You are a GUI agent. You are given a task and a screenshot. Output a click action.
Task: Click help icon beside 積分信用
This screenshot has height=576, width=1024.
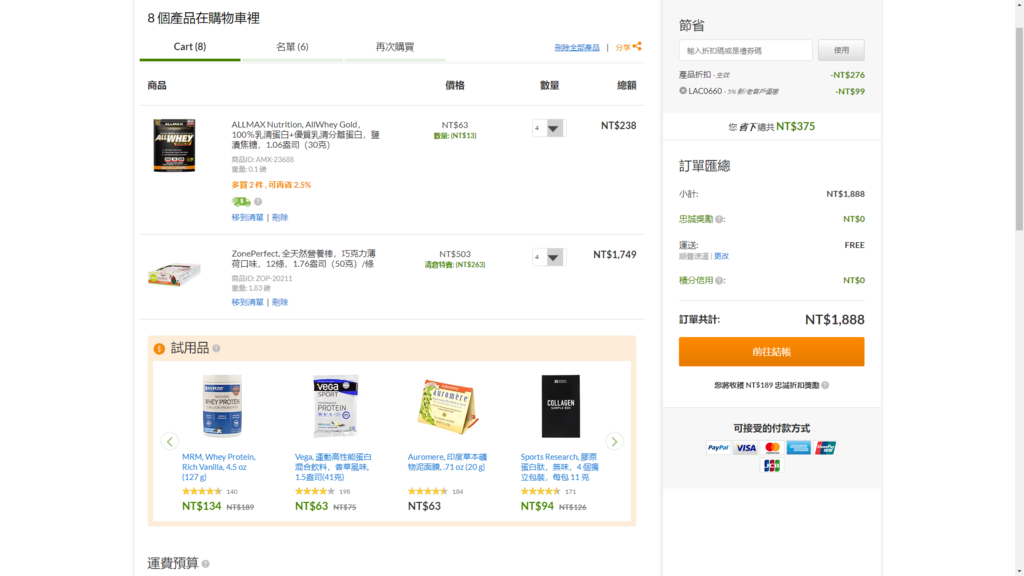click(x=720, y=281)
